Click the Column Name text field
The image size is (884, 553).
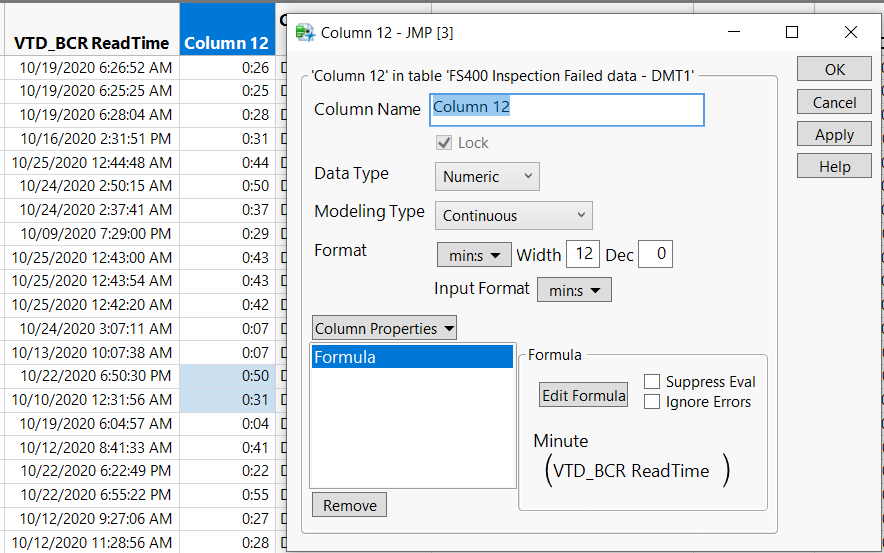pyautogui.click(x=567, y=109)
